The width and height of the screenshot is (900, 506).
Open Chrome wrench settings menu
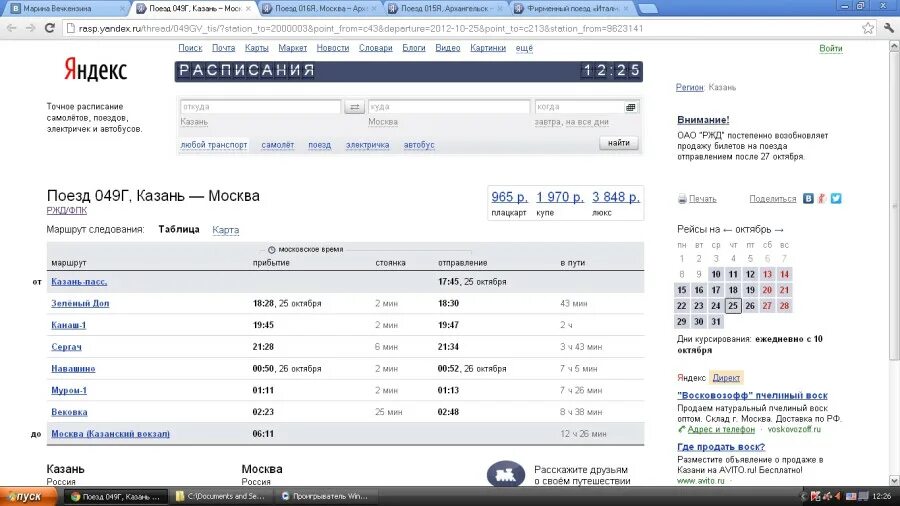tap(889, 28)
